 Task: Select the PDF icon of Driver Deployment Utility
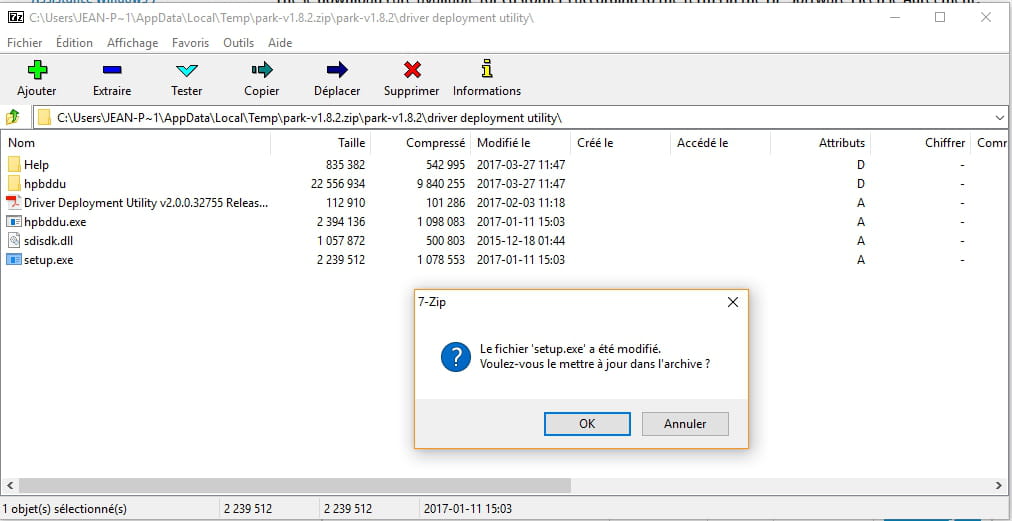coord(14,203)
